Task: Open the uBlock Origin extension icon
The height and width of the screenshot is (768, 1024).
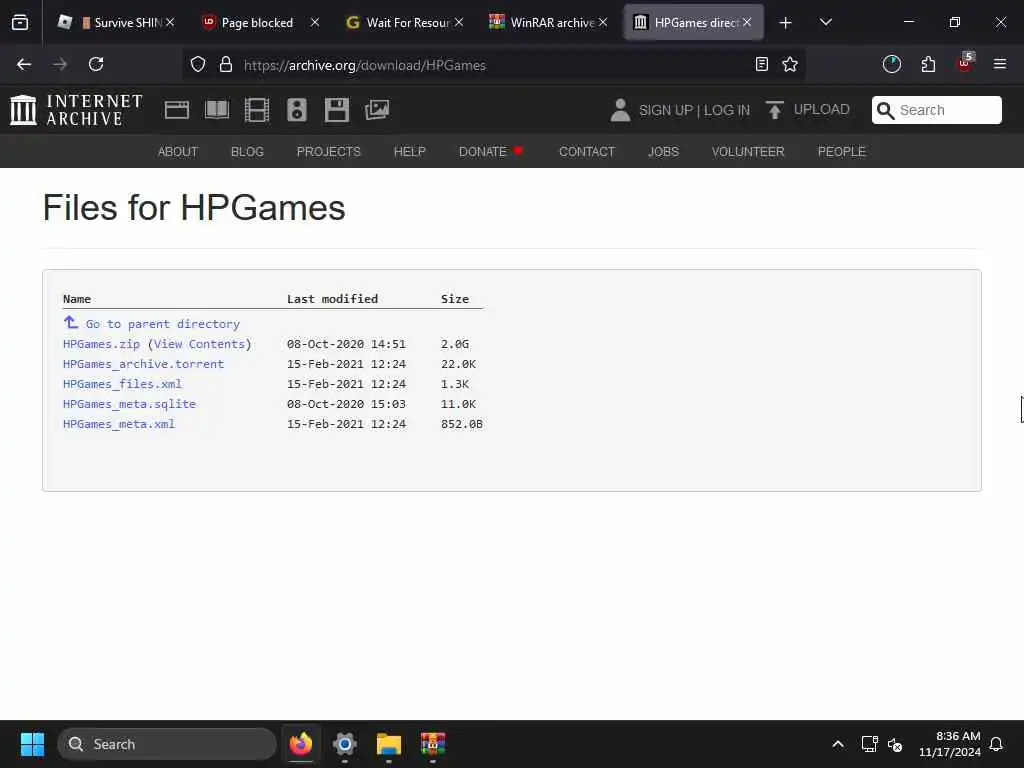Action: (965, 63)
